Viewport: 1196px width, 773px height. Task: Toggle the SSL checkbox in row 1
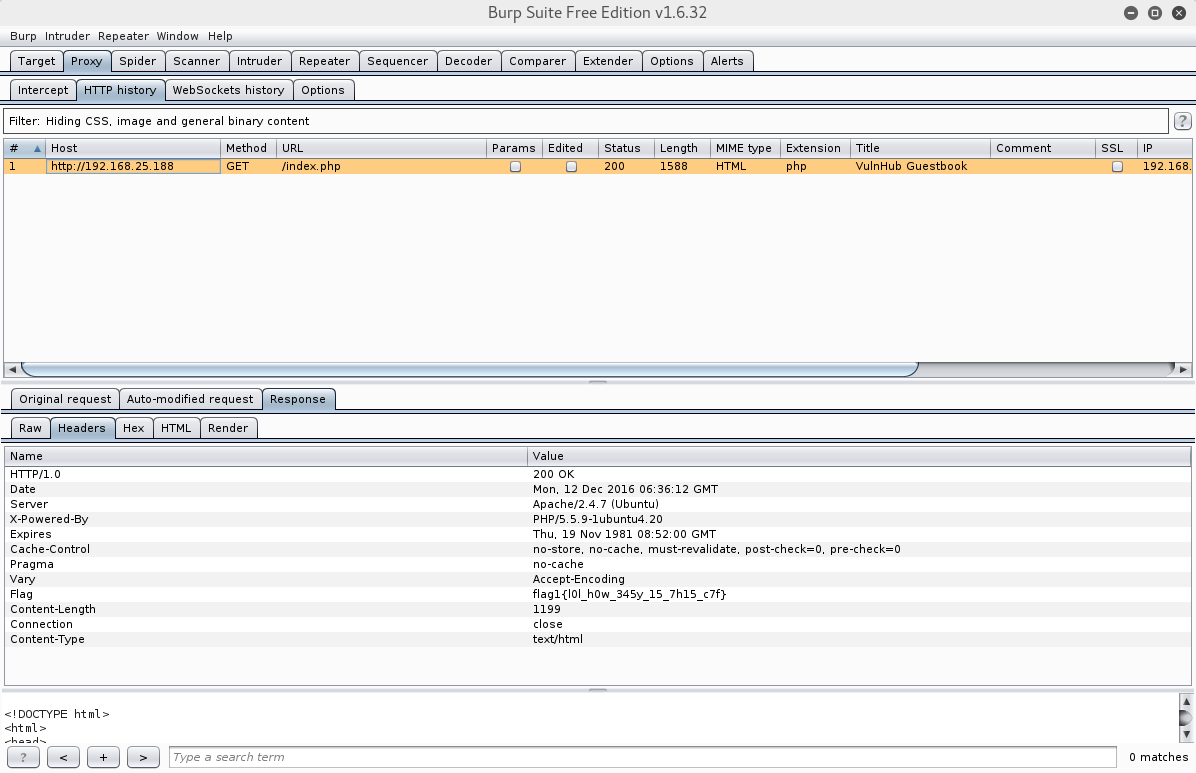pos(1117,167)
